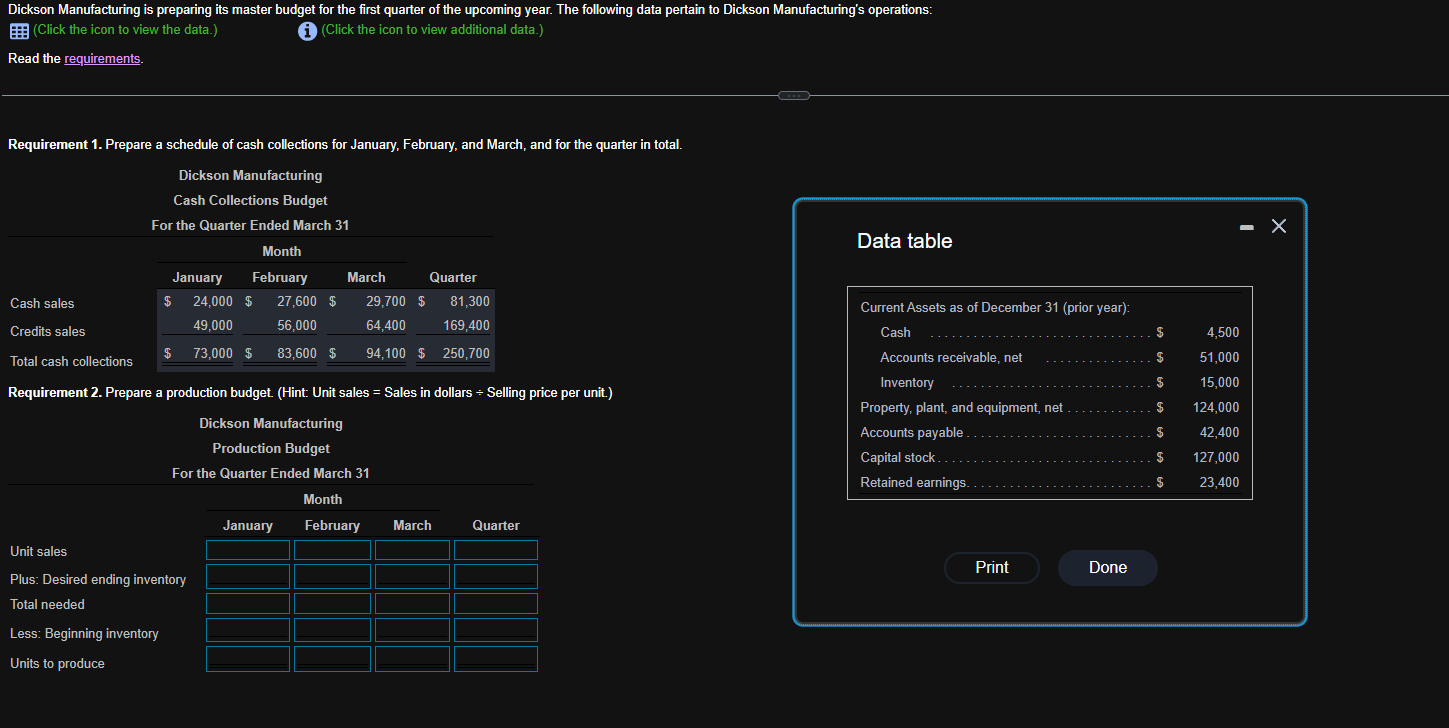Click Quarter cash sales value 81,300
1449x728 pixels.
470,301
